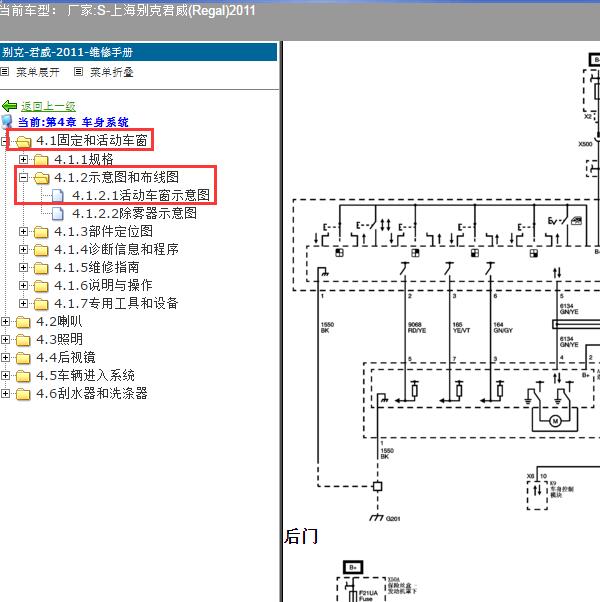Viewport: 600px width, 602px height.
Task: Click folder icon of 4.1.5维修指南
Action: click(41, 268)
